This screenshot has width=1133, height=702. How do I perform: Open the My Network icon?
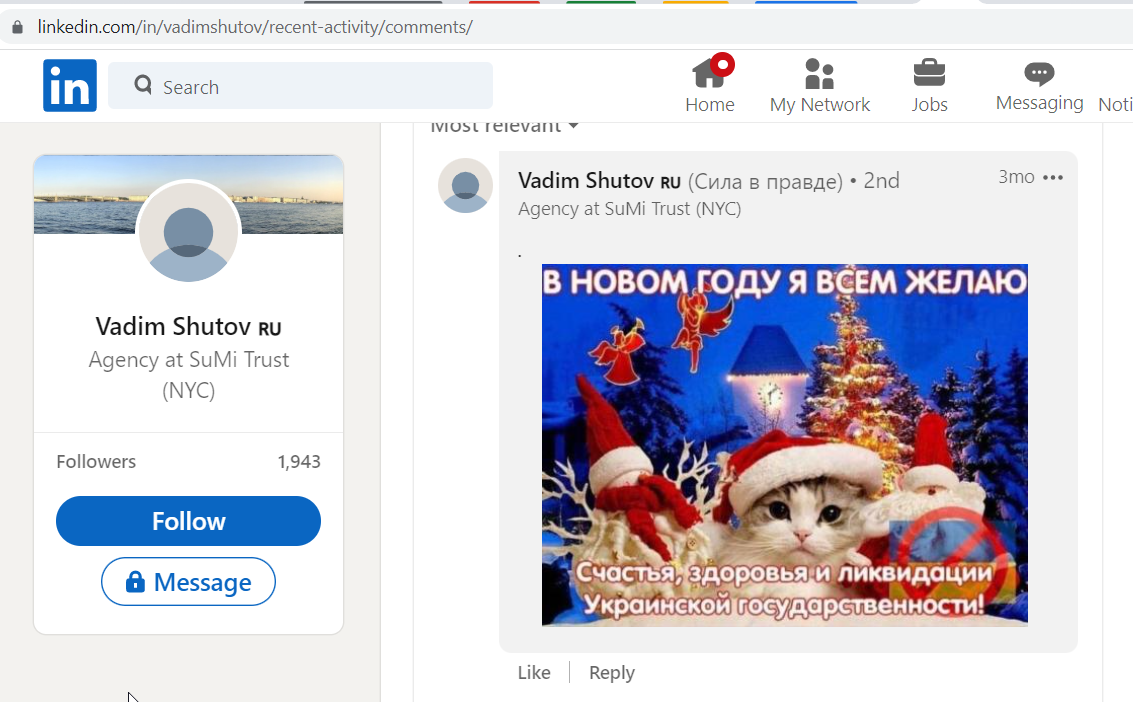click(x=819, y=74)
